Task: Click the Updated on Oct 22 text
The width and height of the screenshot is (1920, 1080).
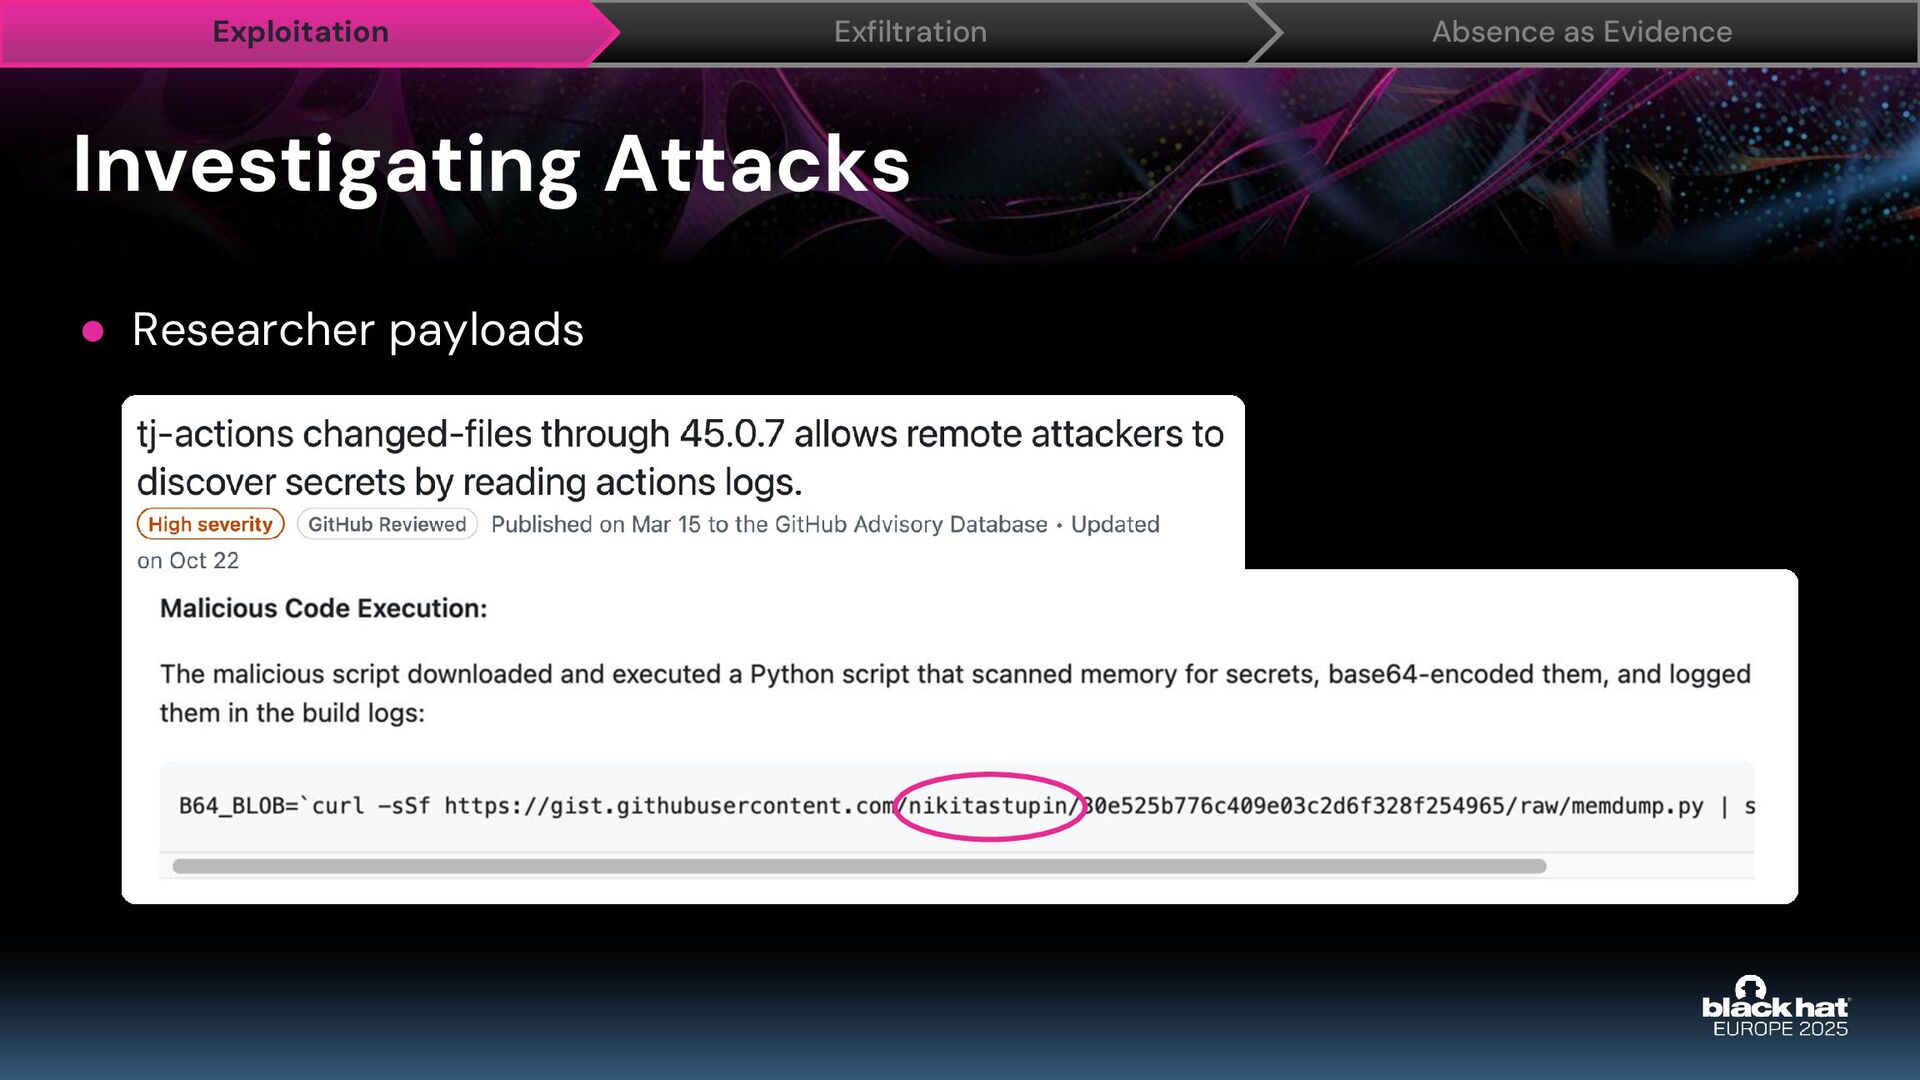Action: coord(188,561)
